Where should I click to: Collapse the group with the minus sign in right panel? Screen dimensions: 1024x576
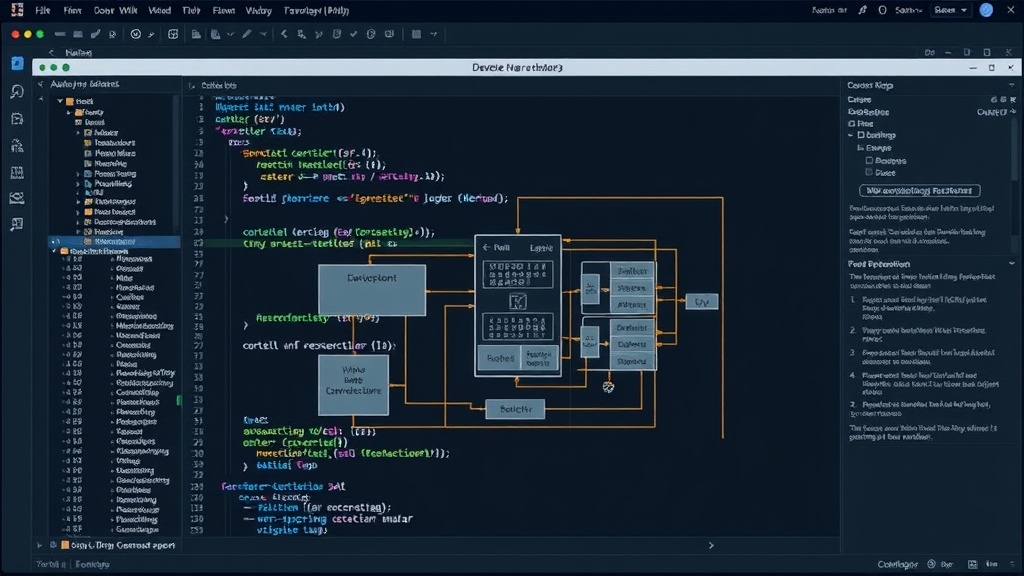click(x=851, y=135)
